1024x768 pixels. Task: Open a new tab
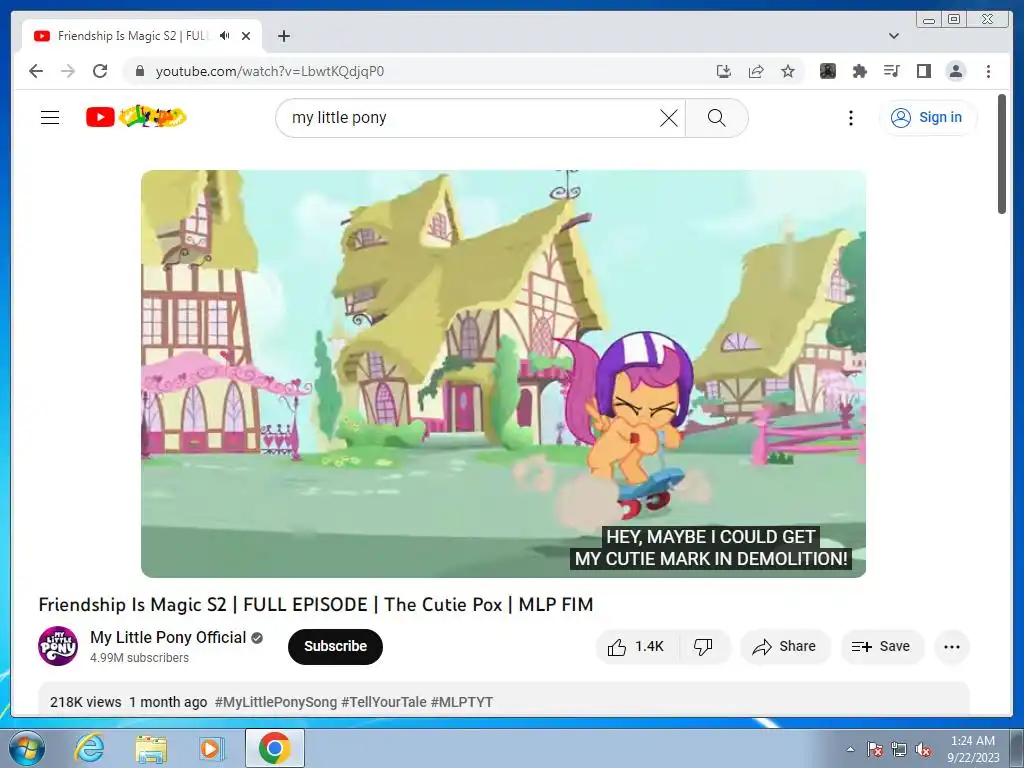click(283, 36)
